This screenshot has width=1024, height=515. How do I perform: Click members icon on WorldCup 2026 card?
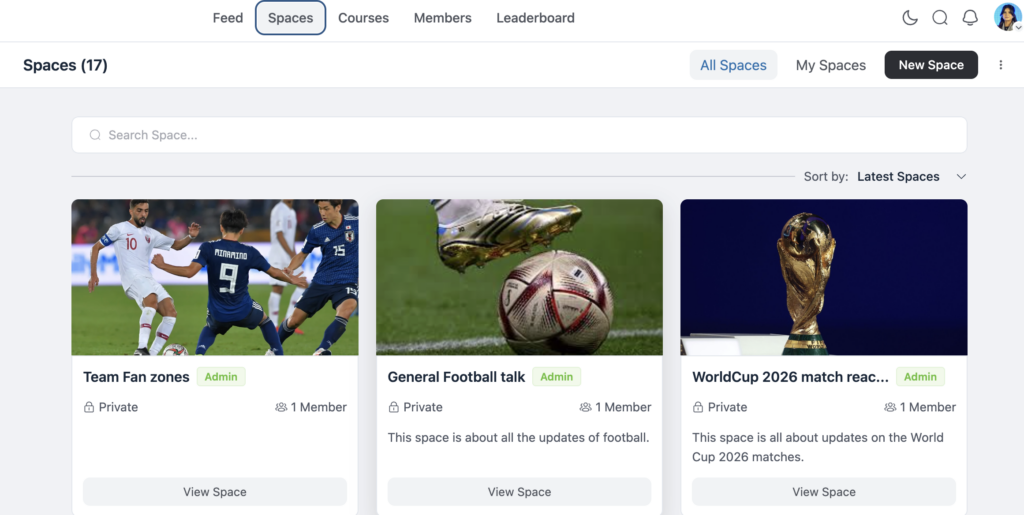coord(890,407)
